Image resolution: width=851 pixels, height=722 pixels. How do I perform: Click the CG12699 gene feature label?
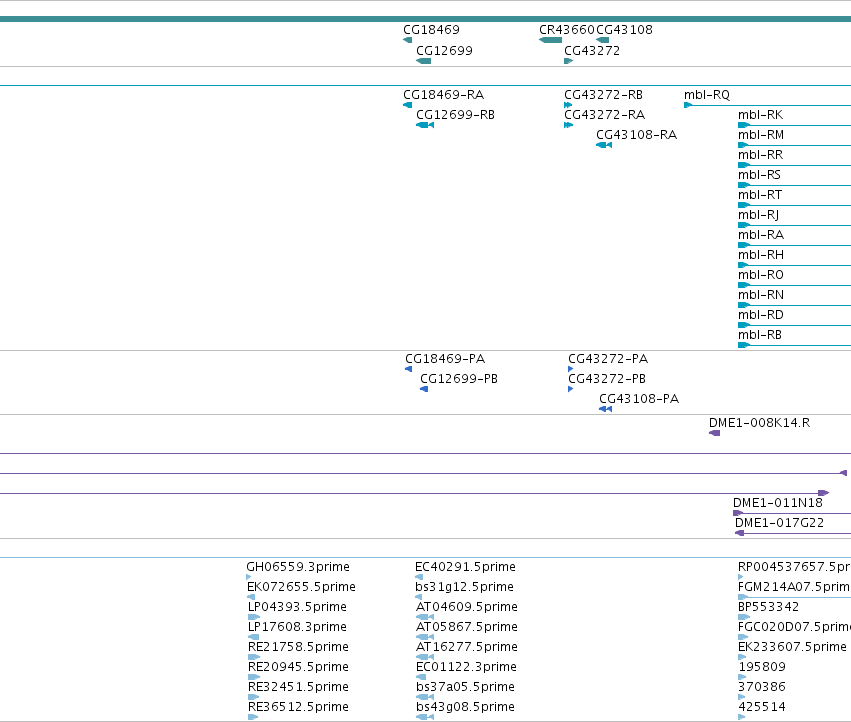(x=444, y=51)
